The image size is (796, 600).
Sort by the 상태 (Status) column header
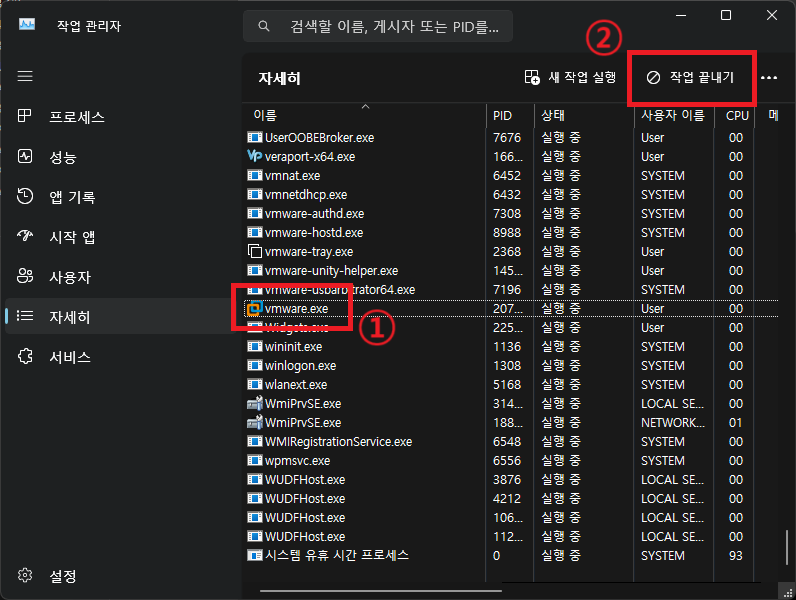[584, 115]
